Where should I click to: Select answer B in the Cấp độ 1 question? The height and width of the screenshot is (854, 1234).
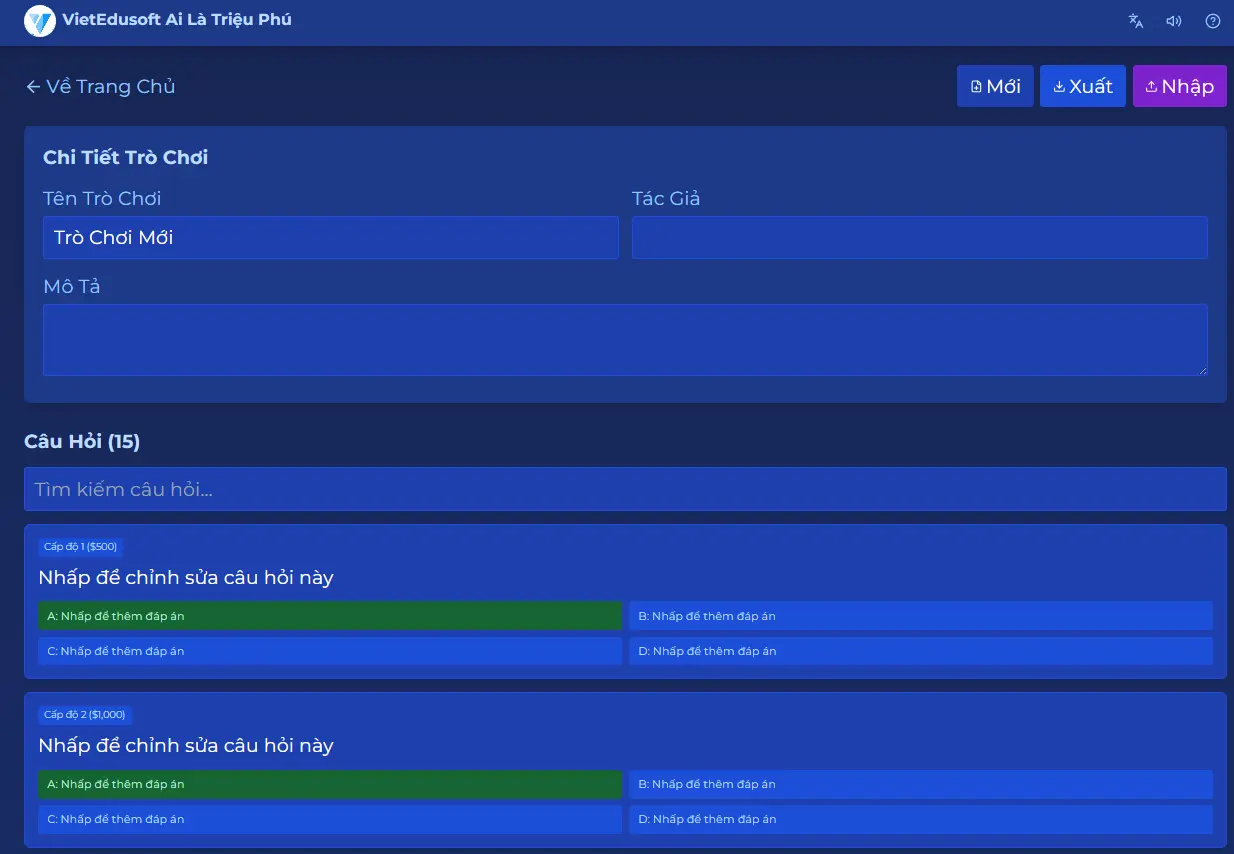tap(921, 616)
